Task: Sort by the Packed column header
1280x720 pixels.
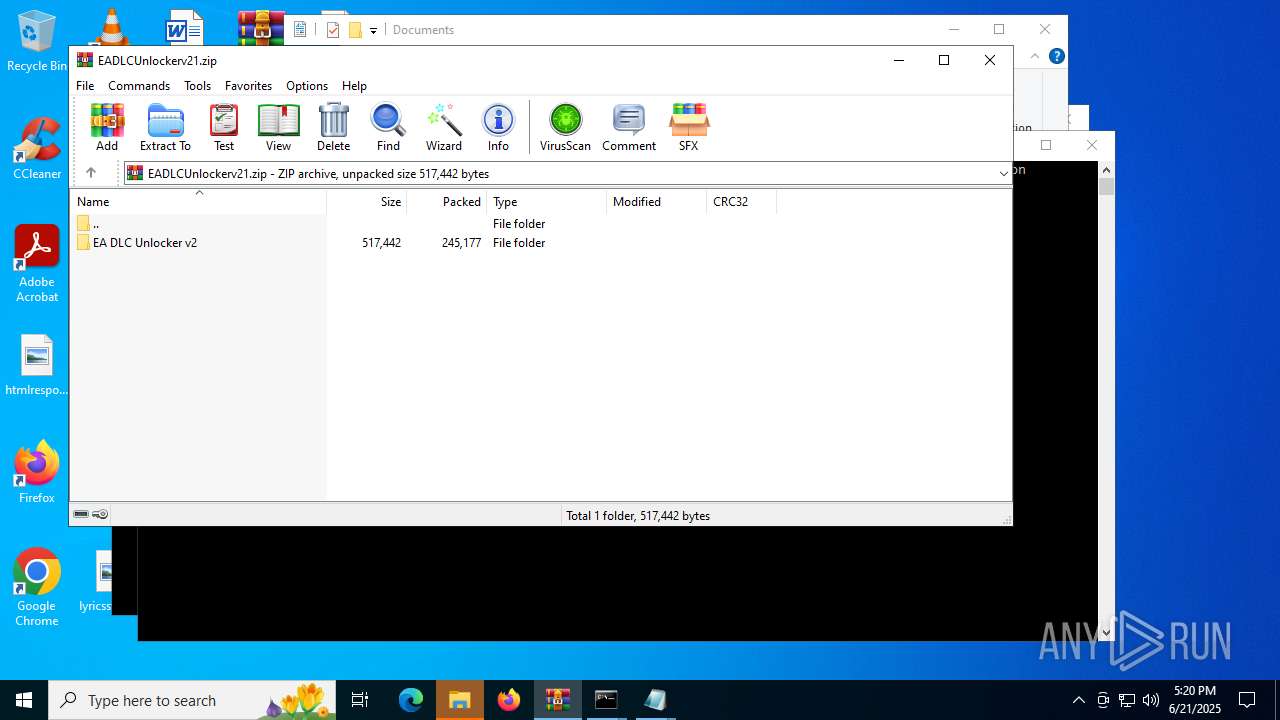Action: point(447,201)
